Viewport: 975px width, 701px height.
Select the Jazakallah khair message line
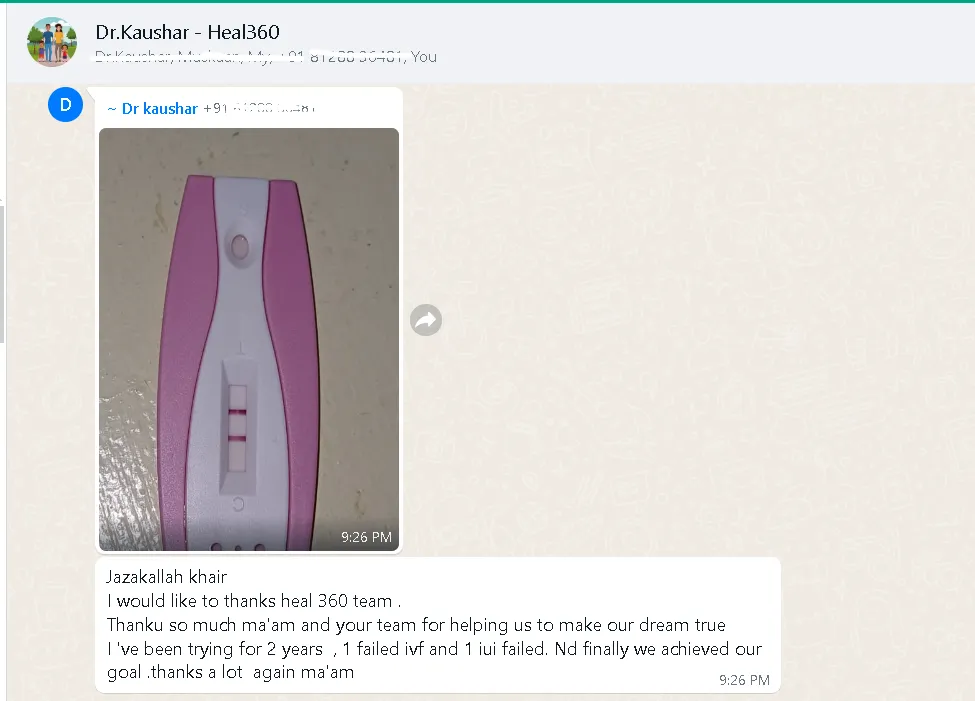167,577
